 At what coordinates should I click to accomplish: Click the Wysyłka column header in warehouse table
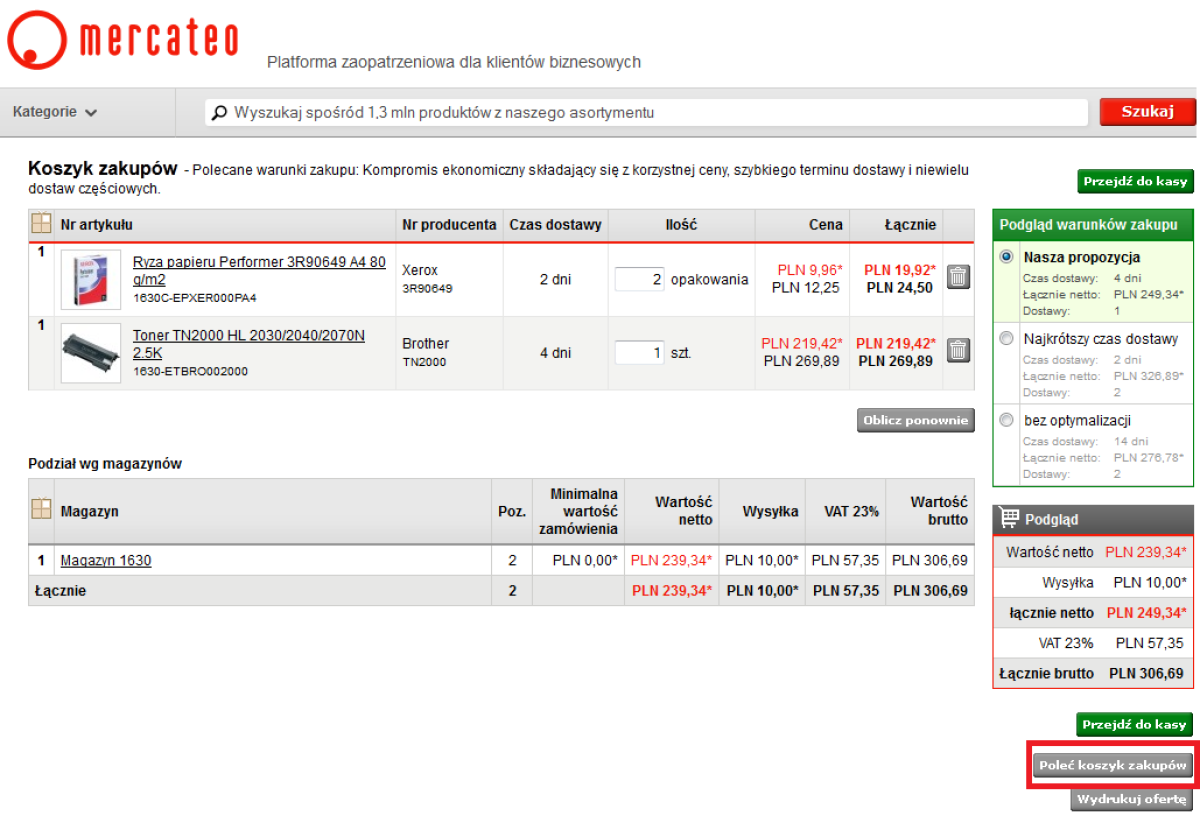[770, 511]
